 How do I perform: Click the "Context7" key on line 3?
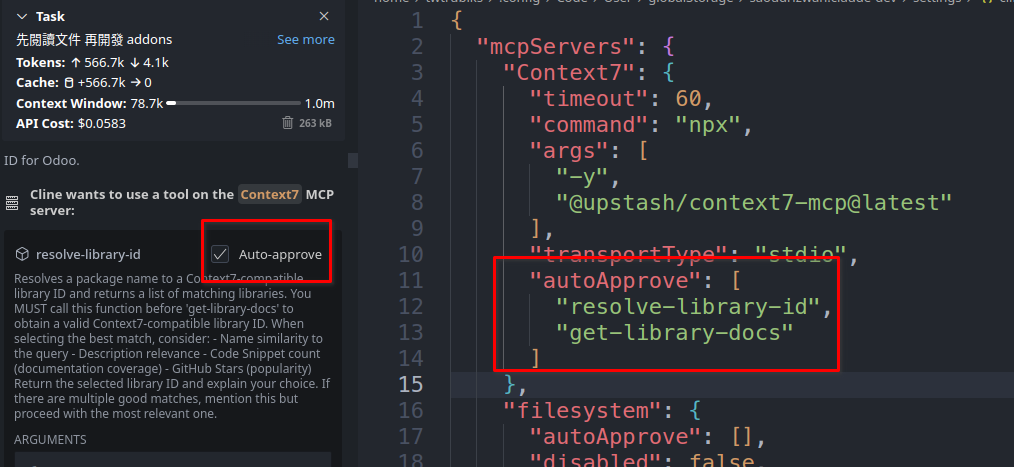point(571,72)
